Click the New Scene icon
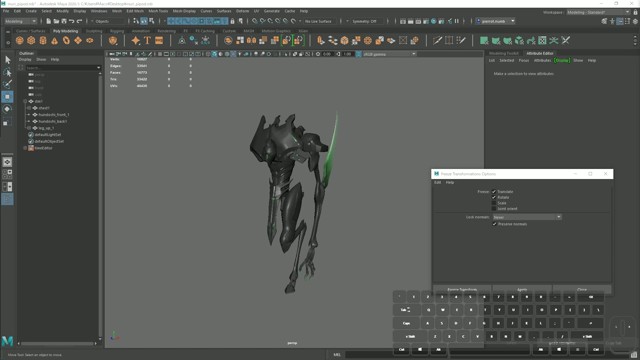640x360 pixels. click(x=49, y=21)
